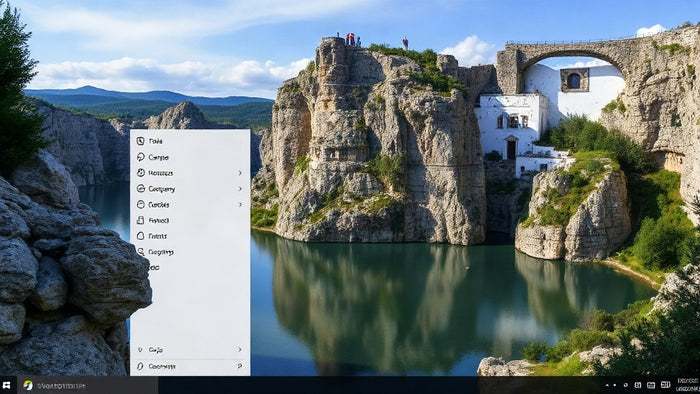Select the sixth context menu entry with the document icon
Viewport: 700px width, 394px height.
(x=190, y=220)
